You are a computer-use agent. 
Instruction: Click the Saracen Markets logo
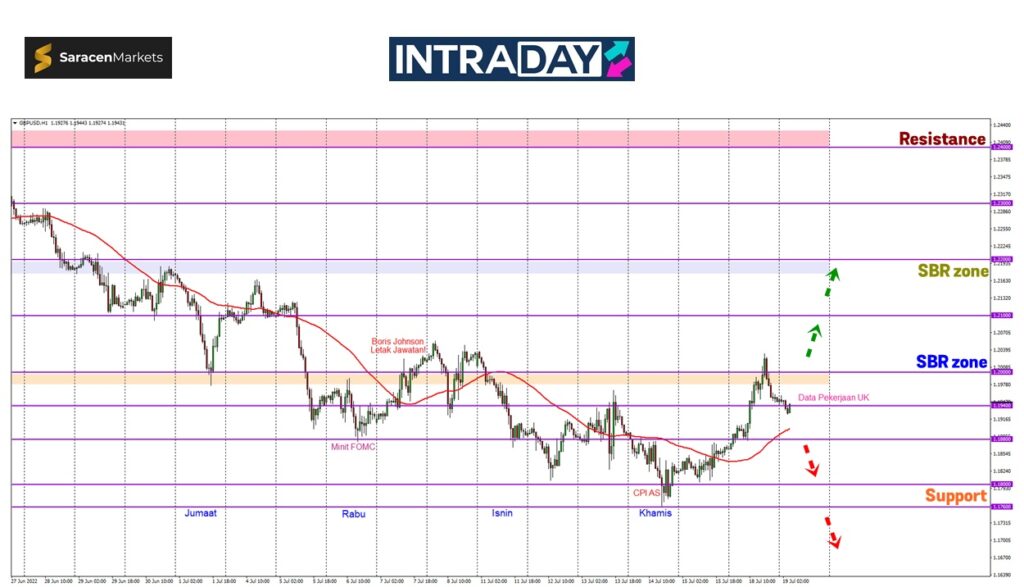98,58
